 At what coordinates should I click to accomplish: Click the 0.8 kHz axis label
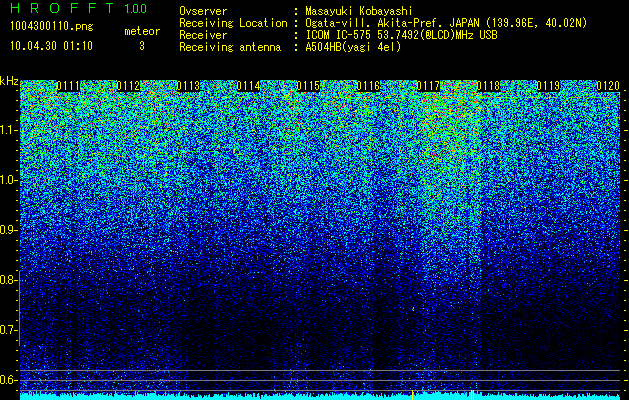click(x=8, y=280)
